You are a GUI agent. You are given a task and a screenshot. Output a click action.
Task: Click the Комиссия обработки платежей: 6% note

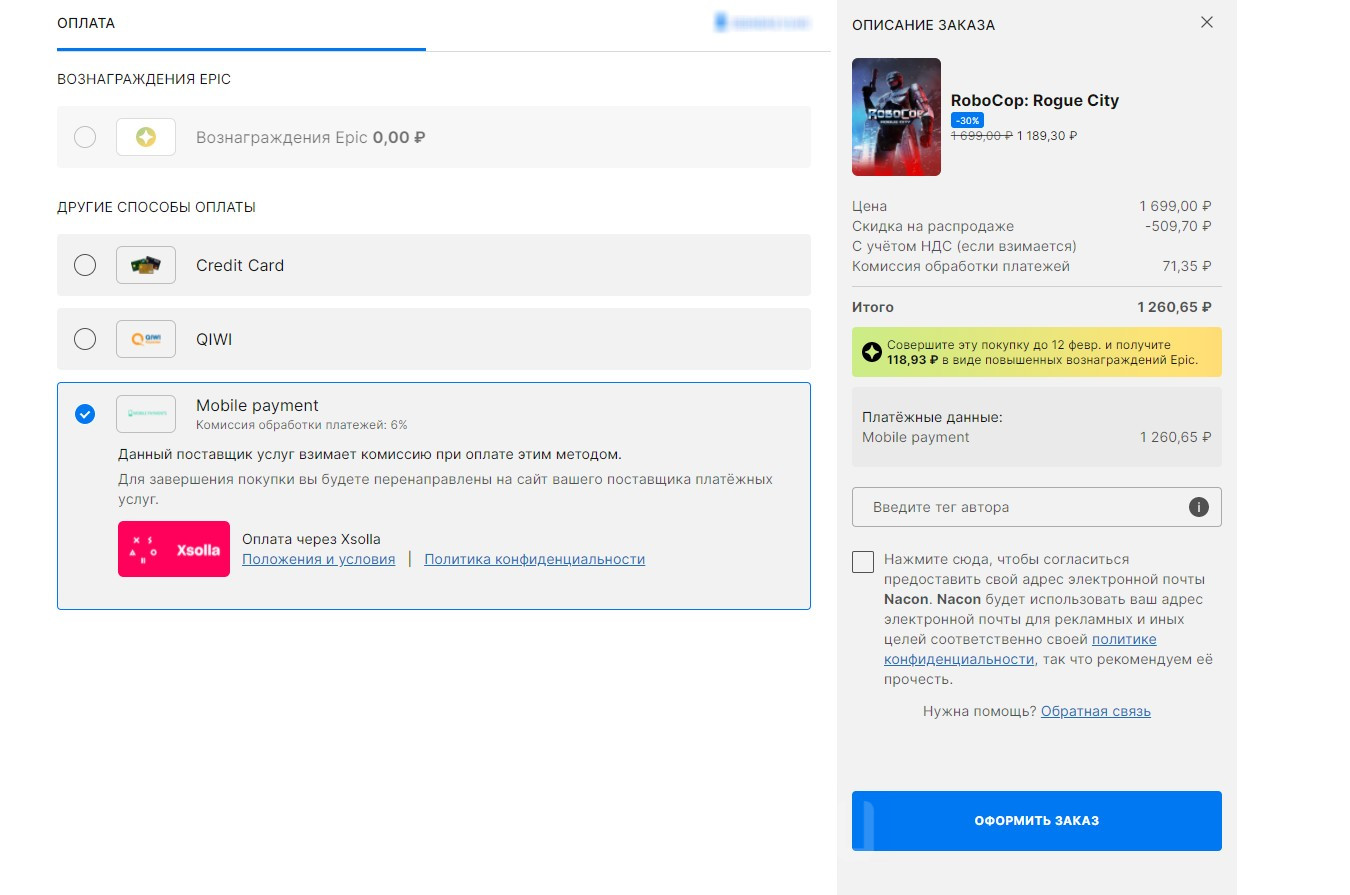(302, 425)
